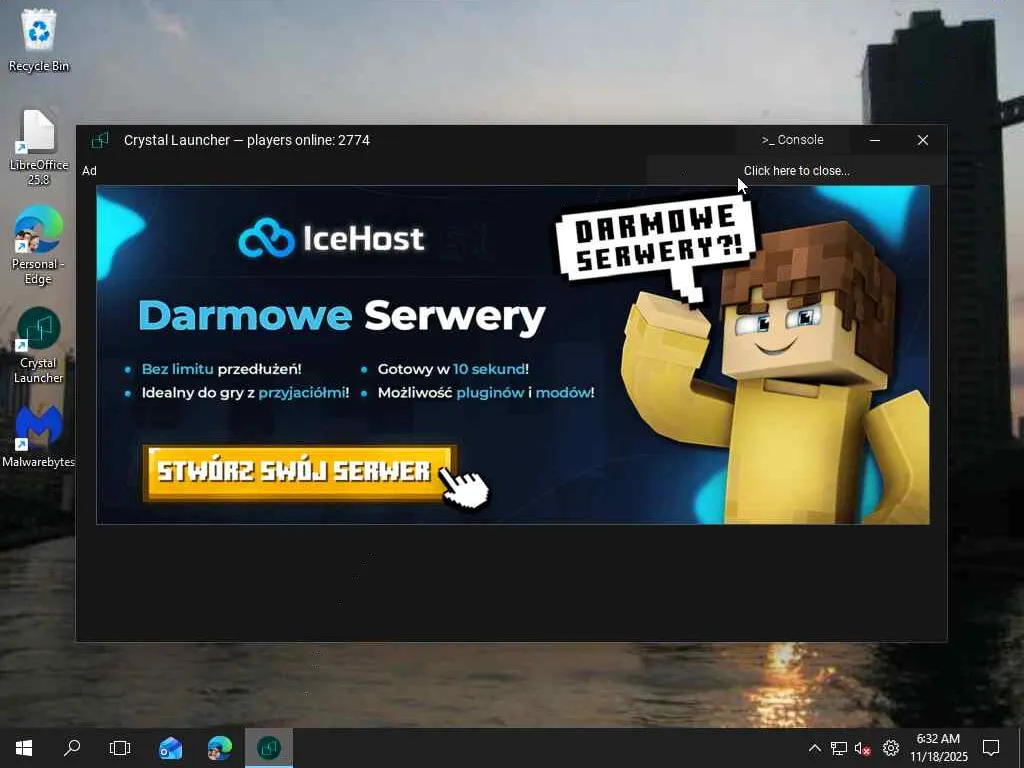Click the Crystal Launcher title bar logo

point(100,140)
